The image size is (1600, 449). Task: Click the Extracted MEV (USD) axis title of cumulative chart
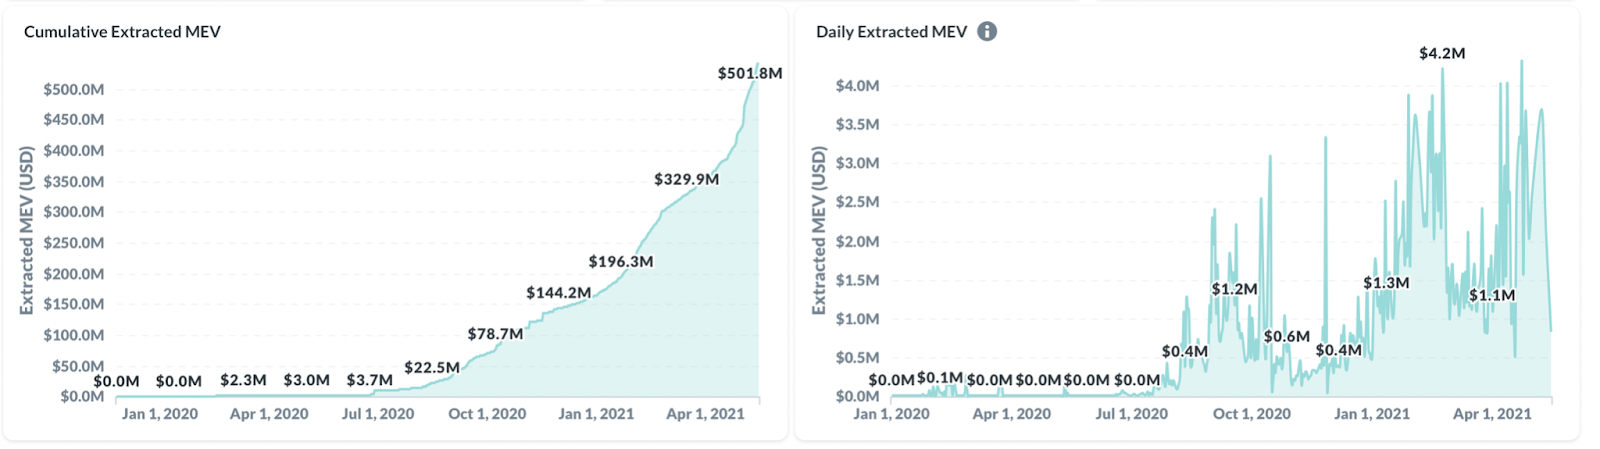click(27, 230)
